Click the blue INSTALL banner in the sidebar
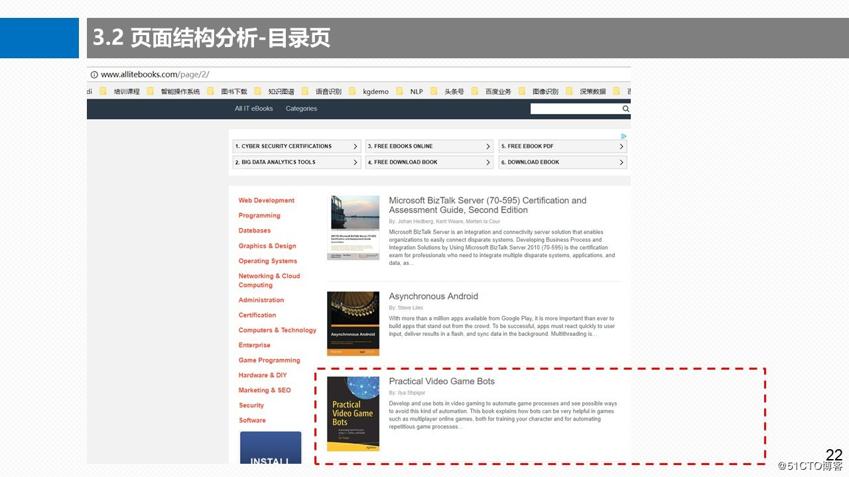849x477 pixels. [270, 448]
